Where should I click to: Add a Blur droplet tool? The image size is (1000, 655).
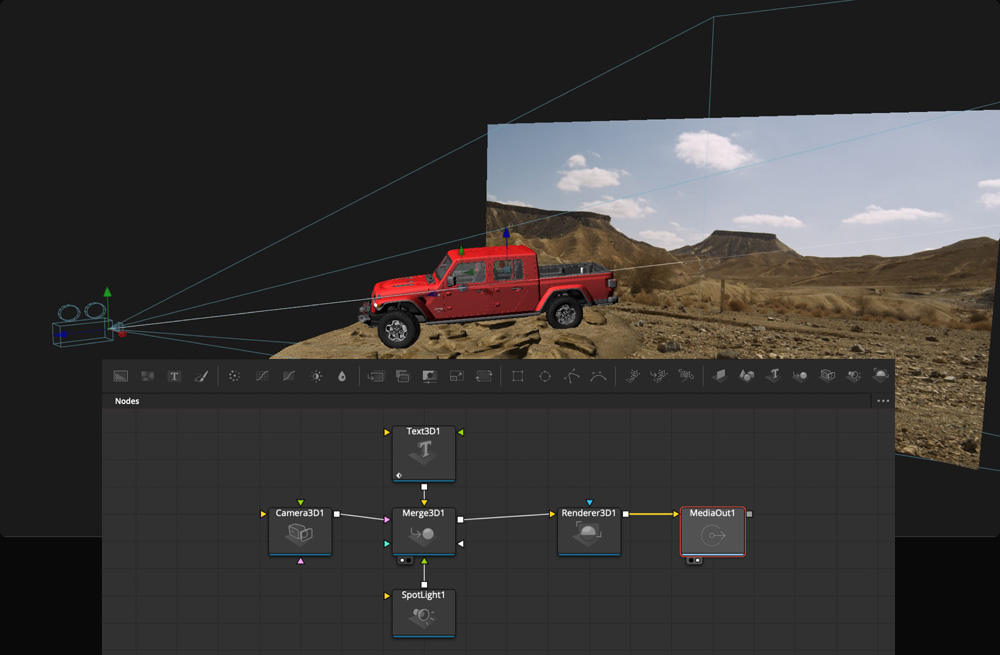coord(342,376)
